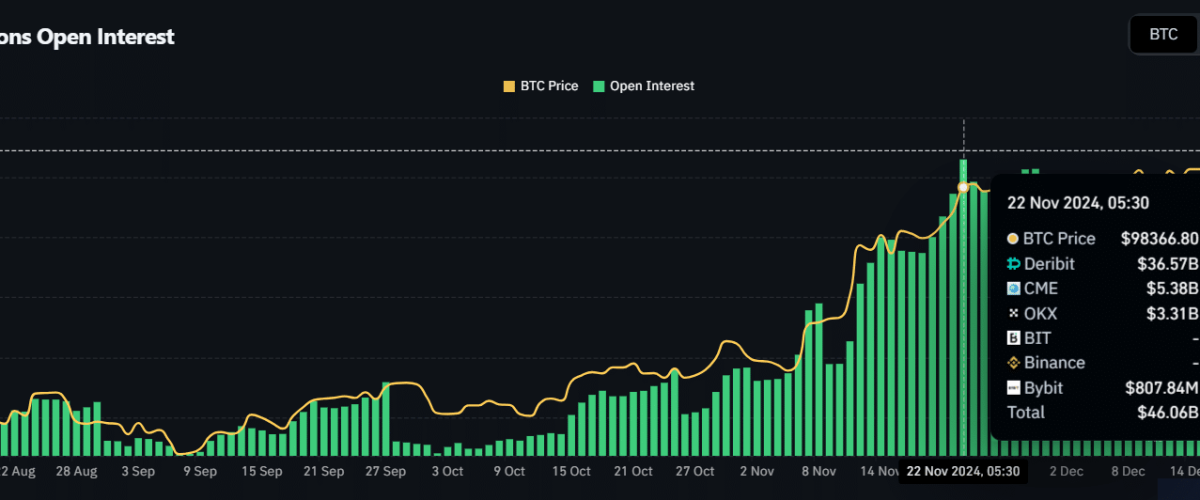Viewport: 1200px width, 500px height.
Task: Click the CME logo icon in the tooltip
Action: coord(1013,289)
